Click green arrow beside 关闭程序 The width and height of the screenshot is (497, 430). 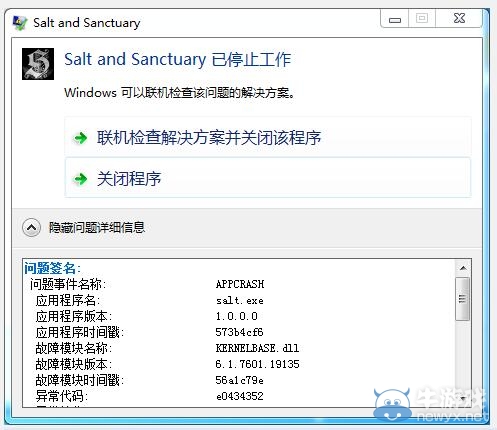pyautogui.click(x=80, y=179)
